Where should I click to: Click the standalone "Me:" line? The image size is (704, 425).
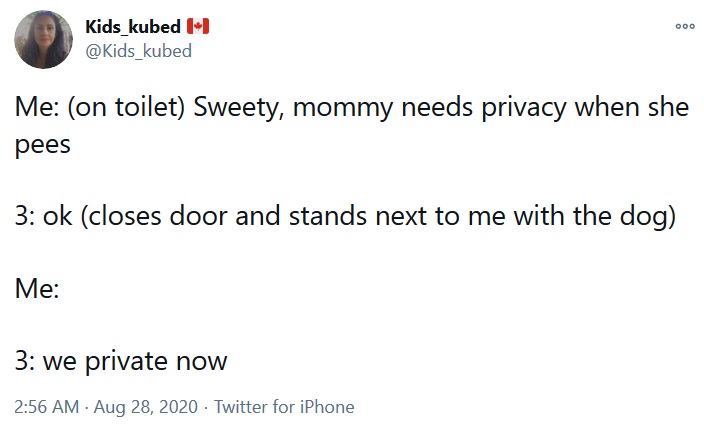click(36, 290)
